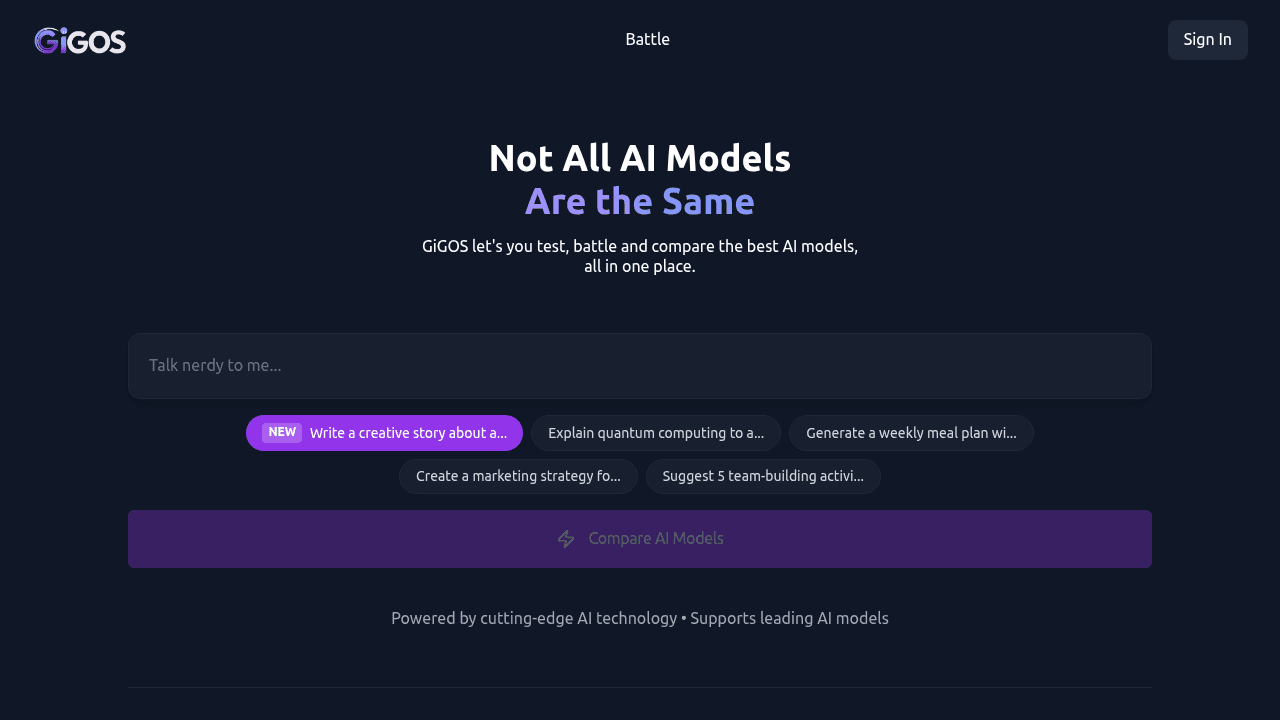
Task: Select the "Create a marketing strategy" suggestion
Action: click(x=518, y=477)
